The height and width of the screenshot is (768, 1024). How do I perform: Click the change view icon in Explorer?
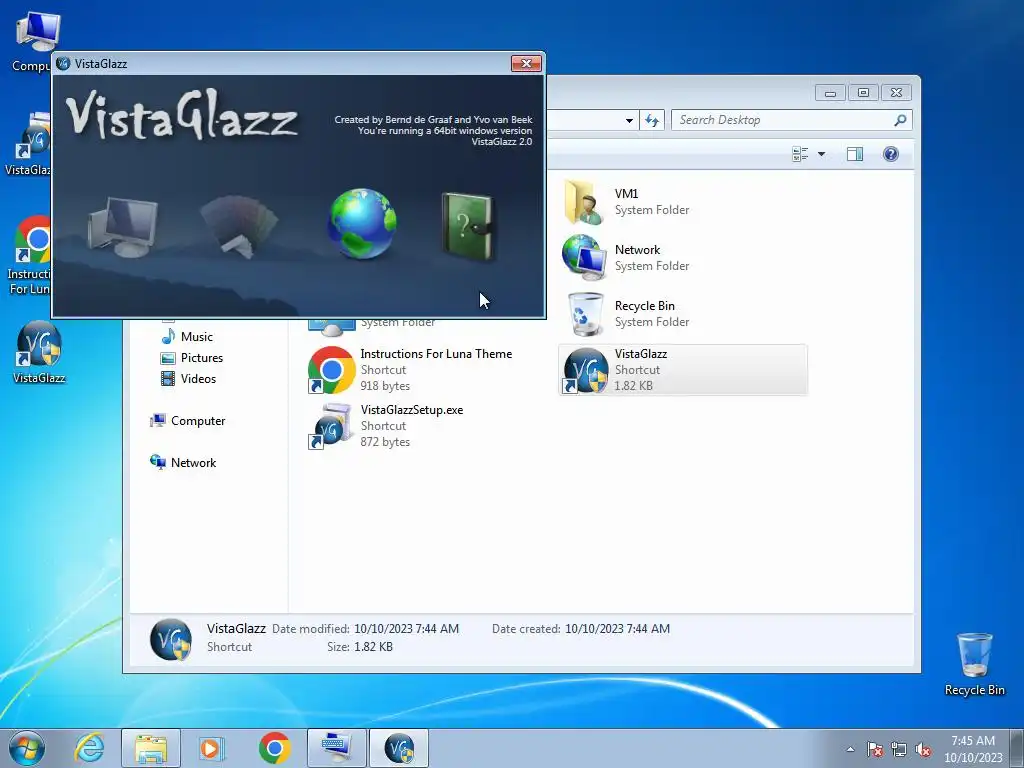point(800,154)
